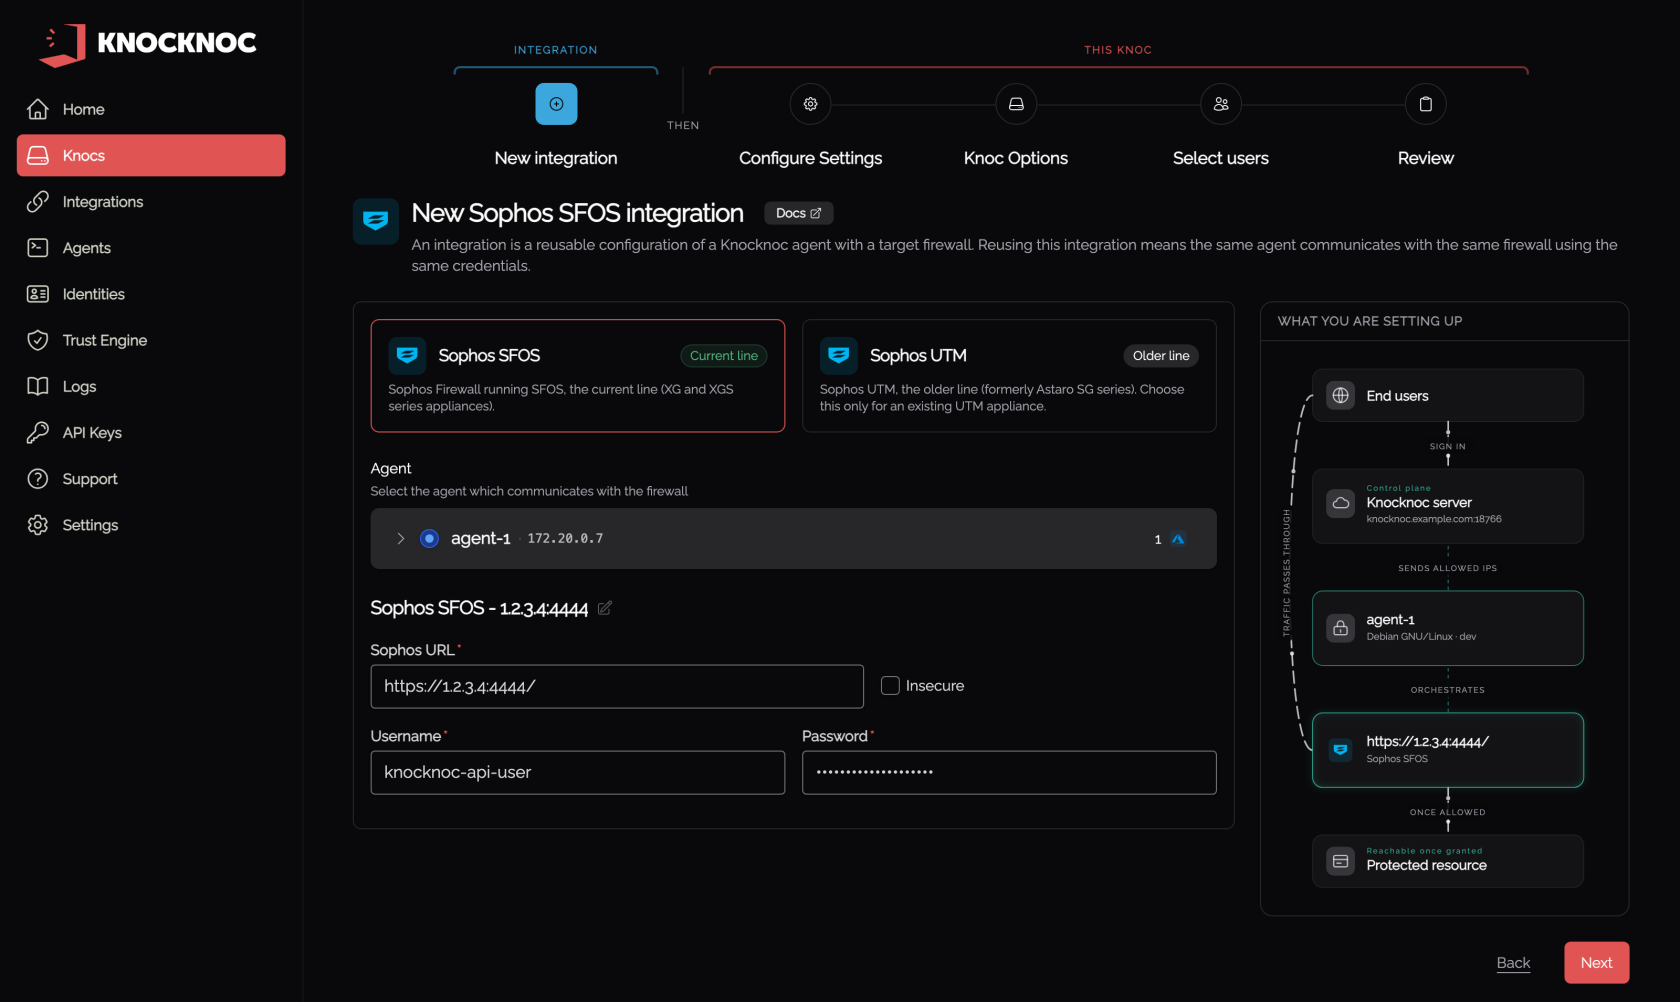Screen dimensions: 1680x1002
Task: Open Trust Engine from the sidebar
Action: pos(151,340)
